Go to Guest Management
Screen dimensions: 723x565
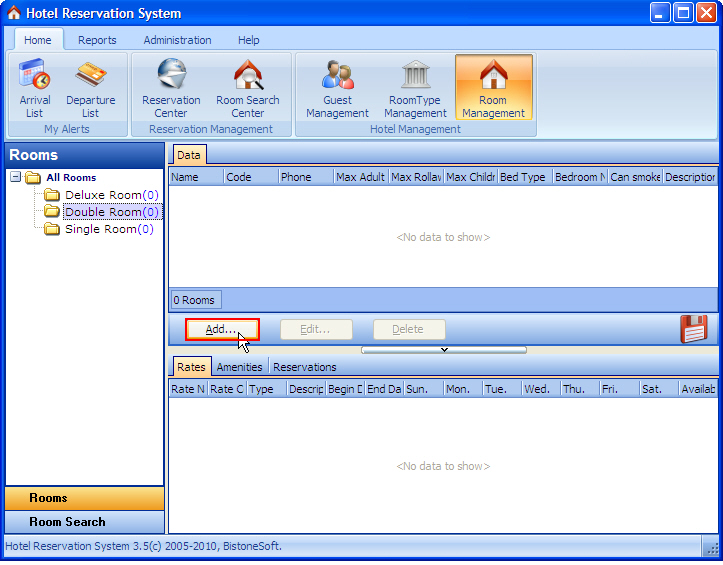click(337, 88)
